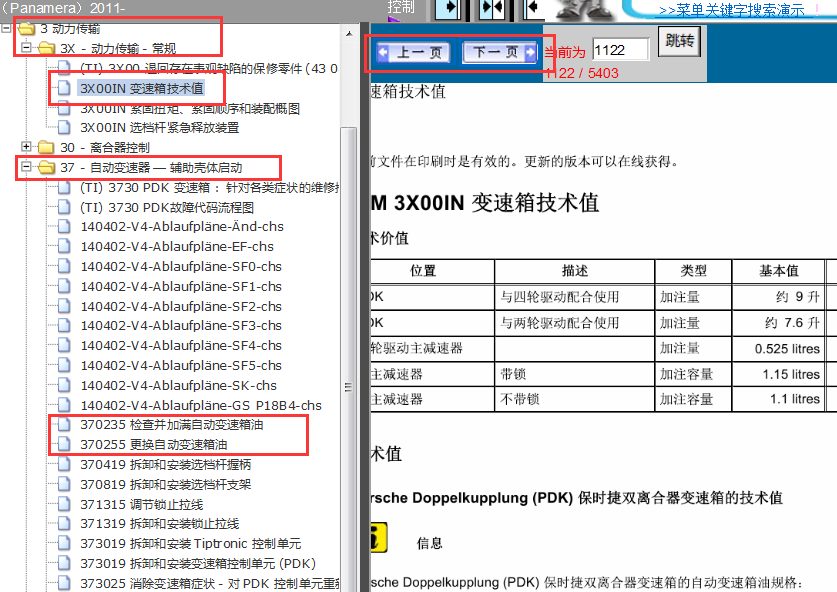Click document icon beside Ablaufpläne-SK-chs

pyautogui.click(x=64, y=385)
